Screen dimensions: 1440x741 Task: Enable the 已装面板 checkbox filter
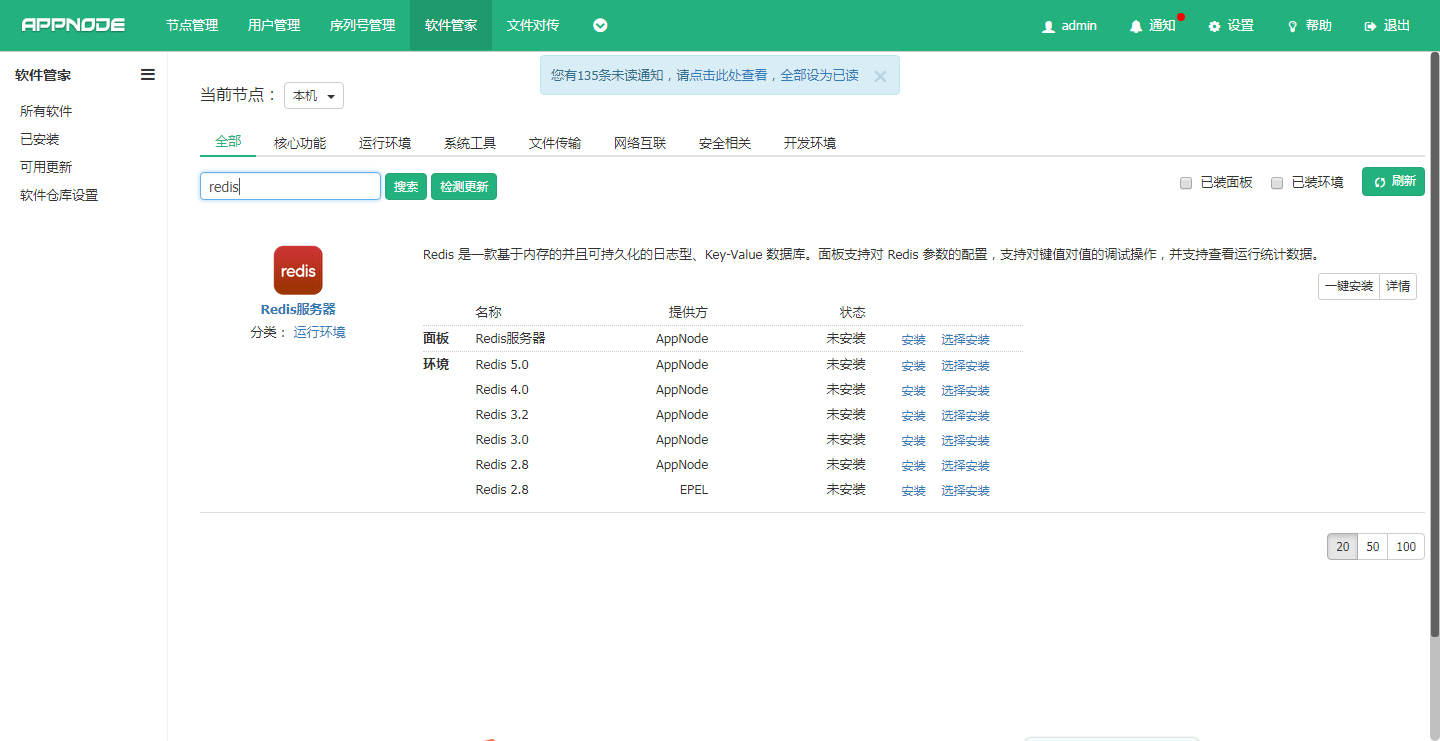click(1186, 183)
